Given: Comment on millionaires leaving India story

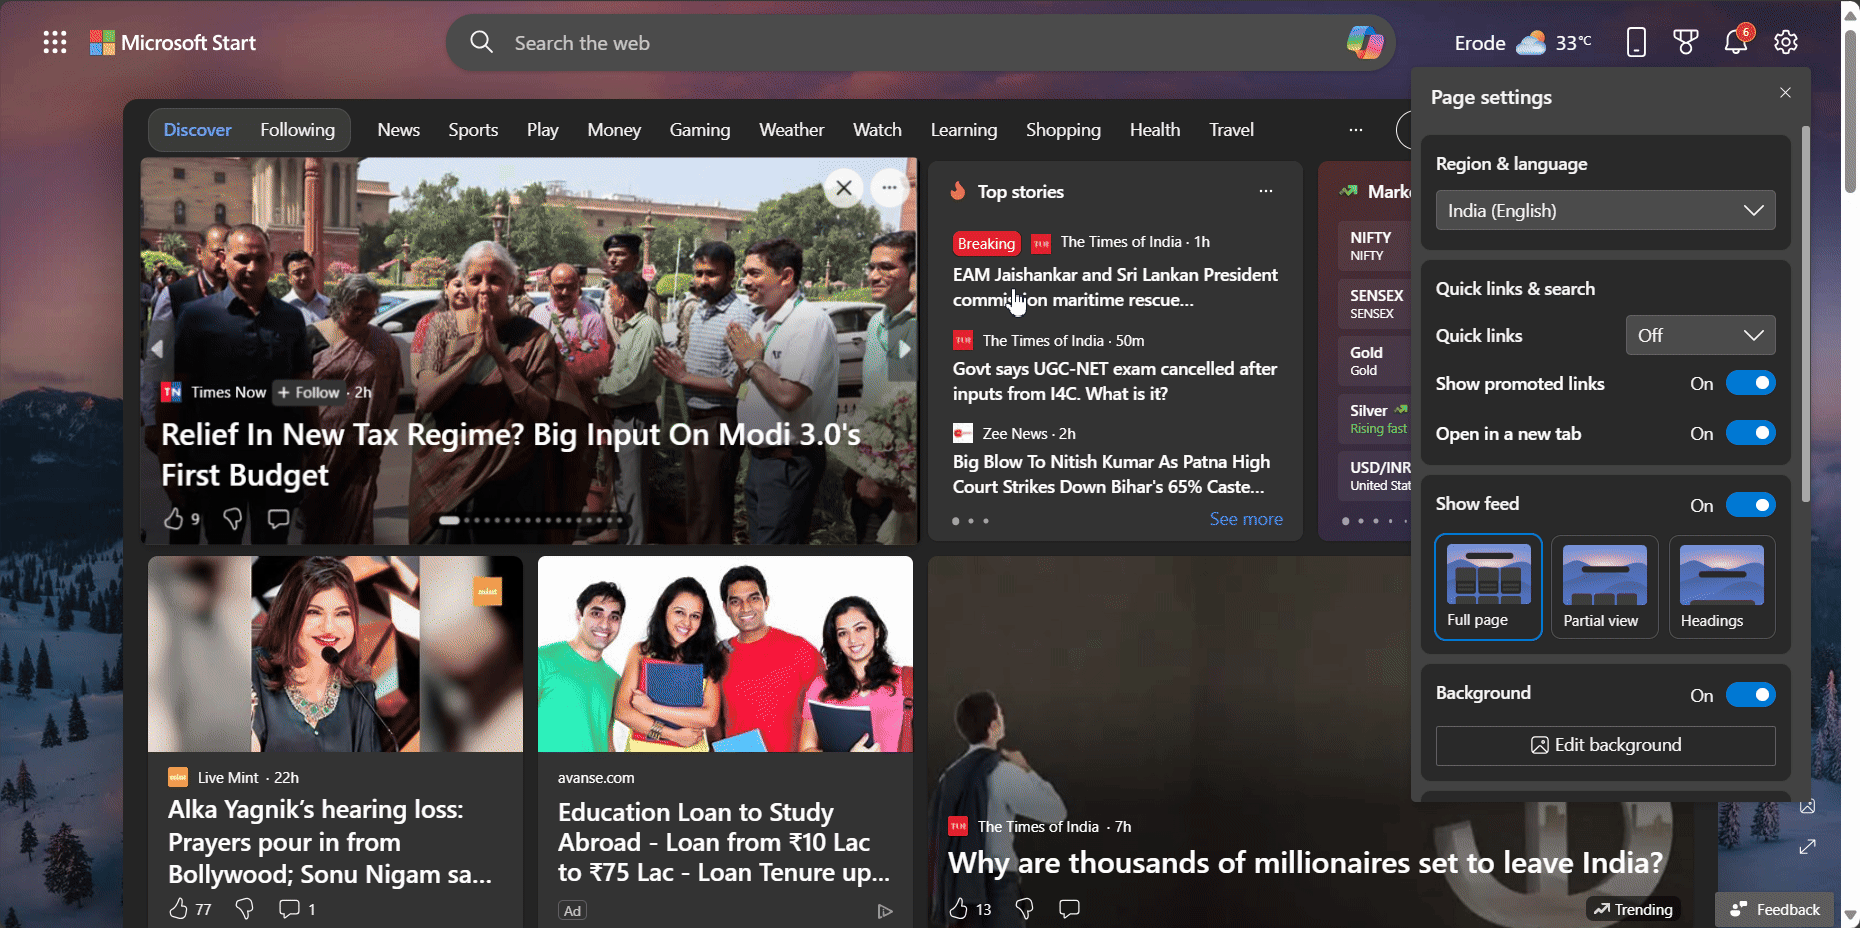Looking at the screenshot, I should [x=1069, y=908].
